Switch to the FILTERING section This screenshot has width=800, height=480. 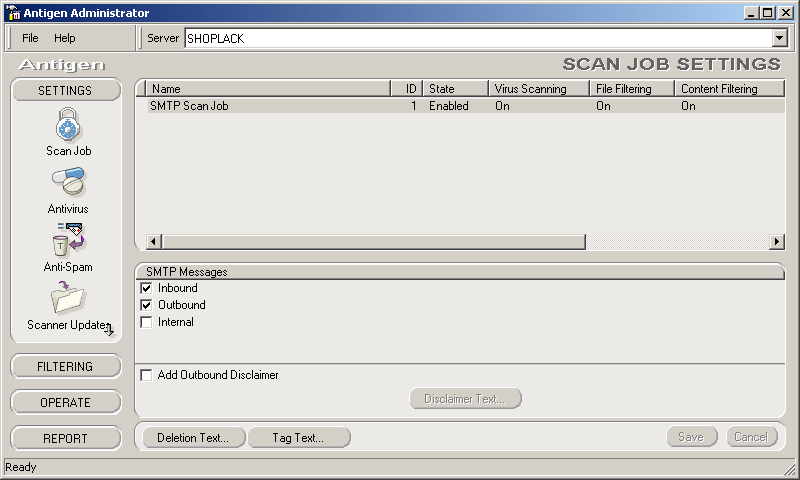coord(65,366)
